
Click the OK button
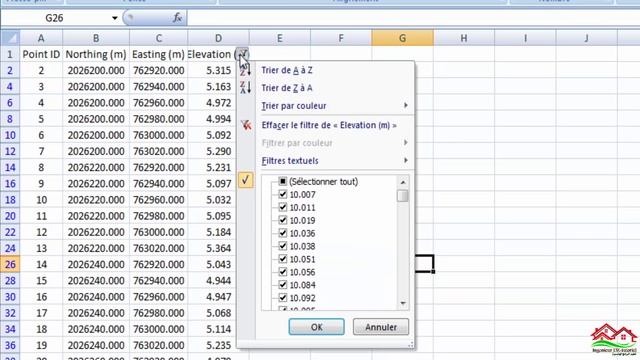[x=316, y=327]
